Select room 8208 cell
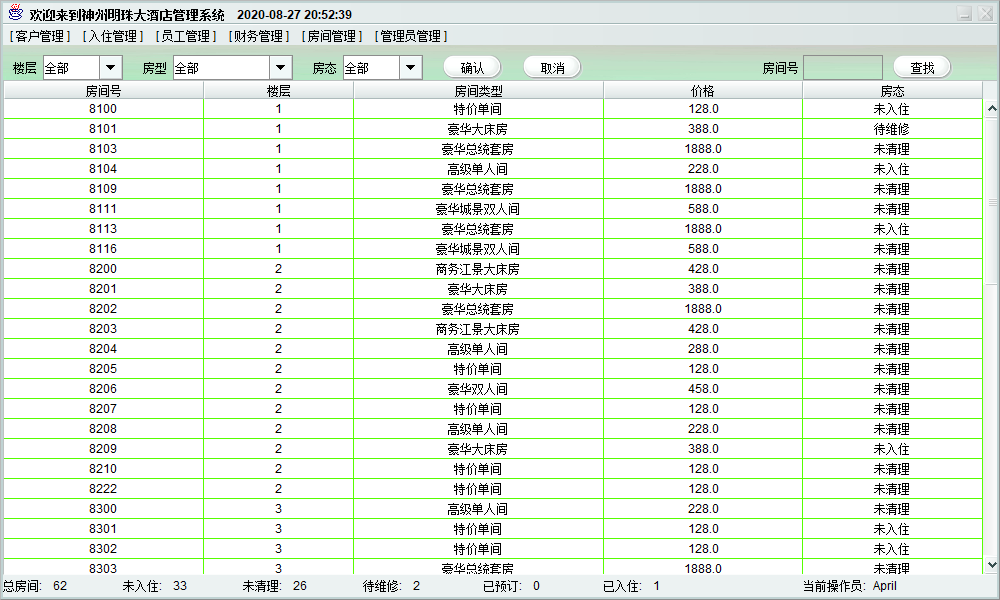Image resolution: width=1000 pixels, height=600 pixels. 103,428
